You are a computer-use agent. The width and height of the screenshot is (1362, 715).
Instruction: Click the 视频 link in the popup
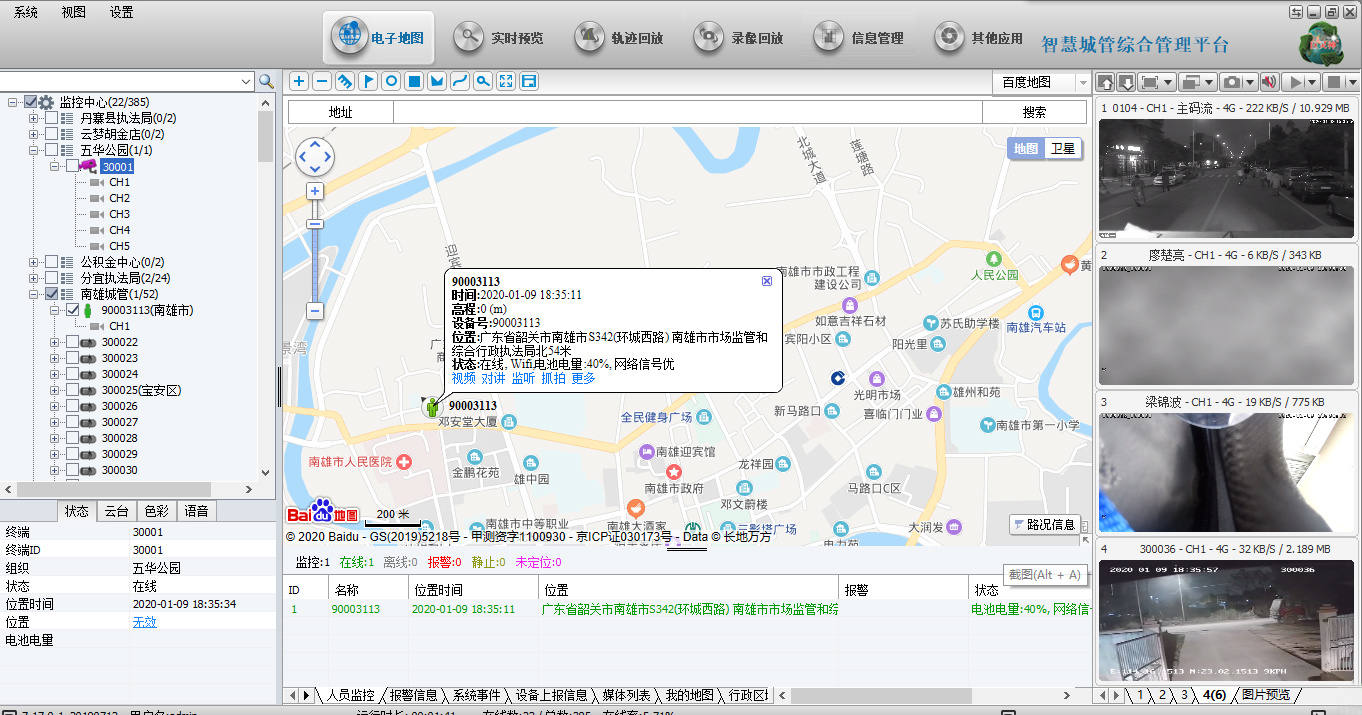pos(464,378)
